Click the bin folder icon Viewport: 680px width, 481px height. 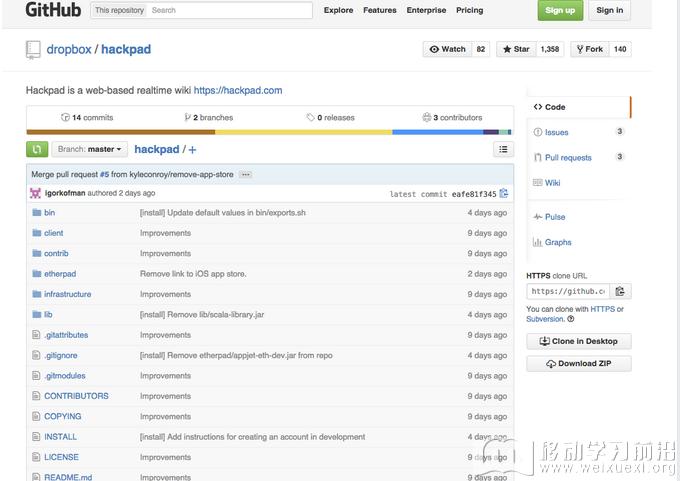coord(37,213)
